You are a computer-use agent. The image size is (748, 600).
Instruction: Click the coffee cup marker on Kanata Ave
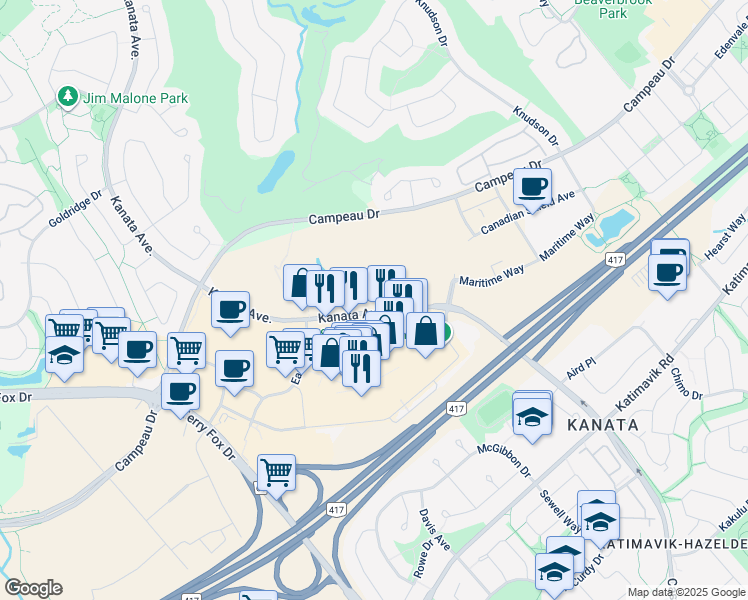coord(230,310)
